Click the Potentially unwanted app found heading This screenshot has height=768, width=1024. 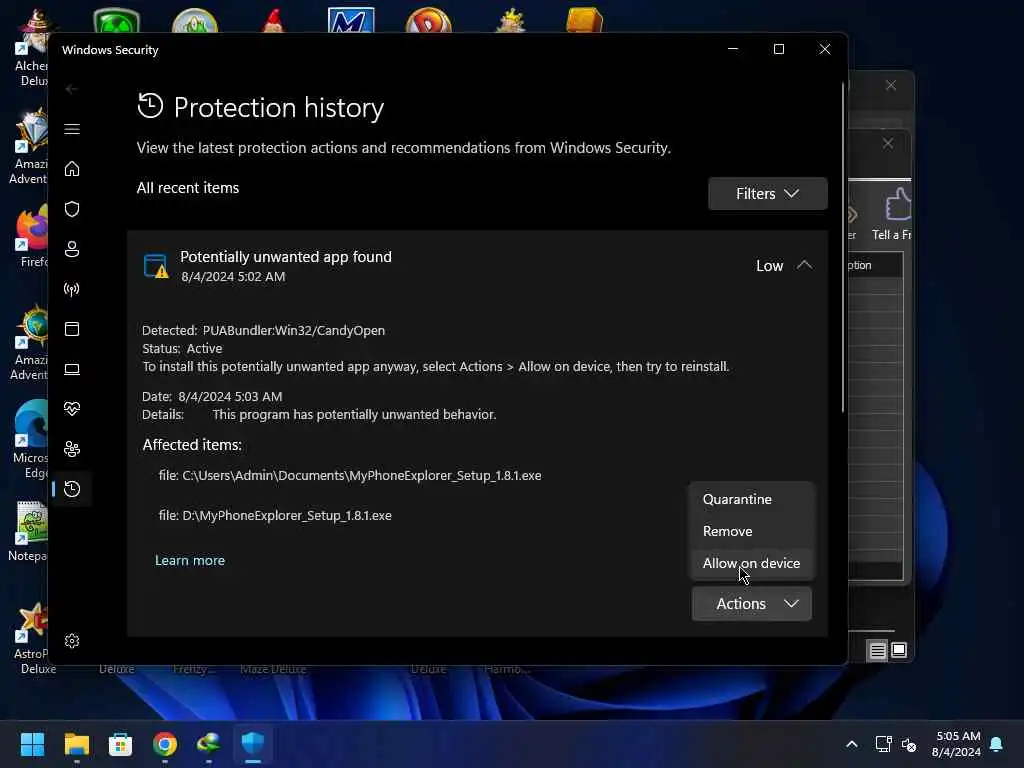click(x=286, y=257)
